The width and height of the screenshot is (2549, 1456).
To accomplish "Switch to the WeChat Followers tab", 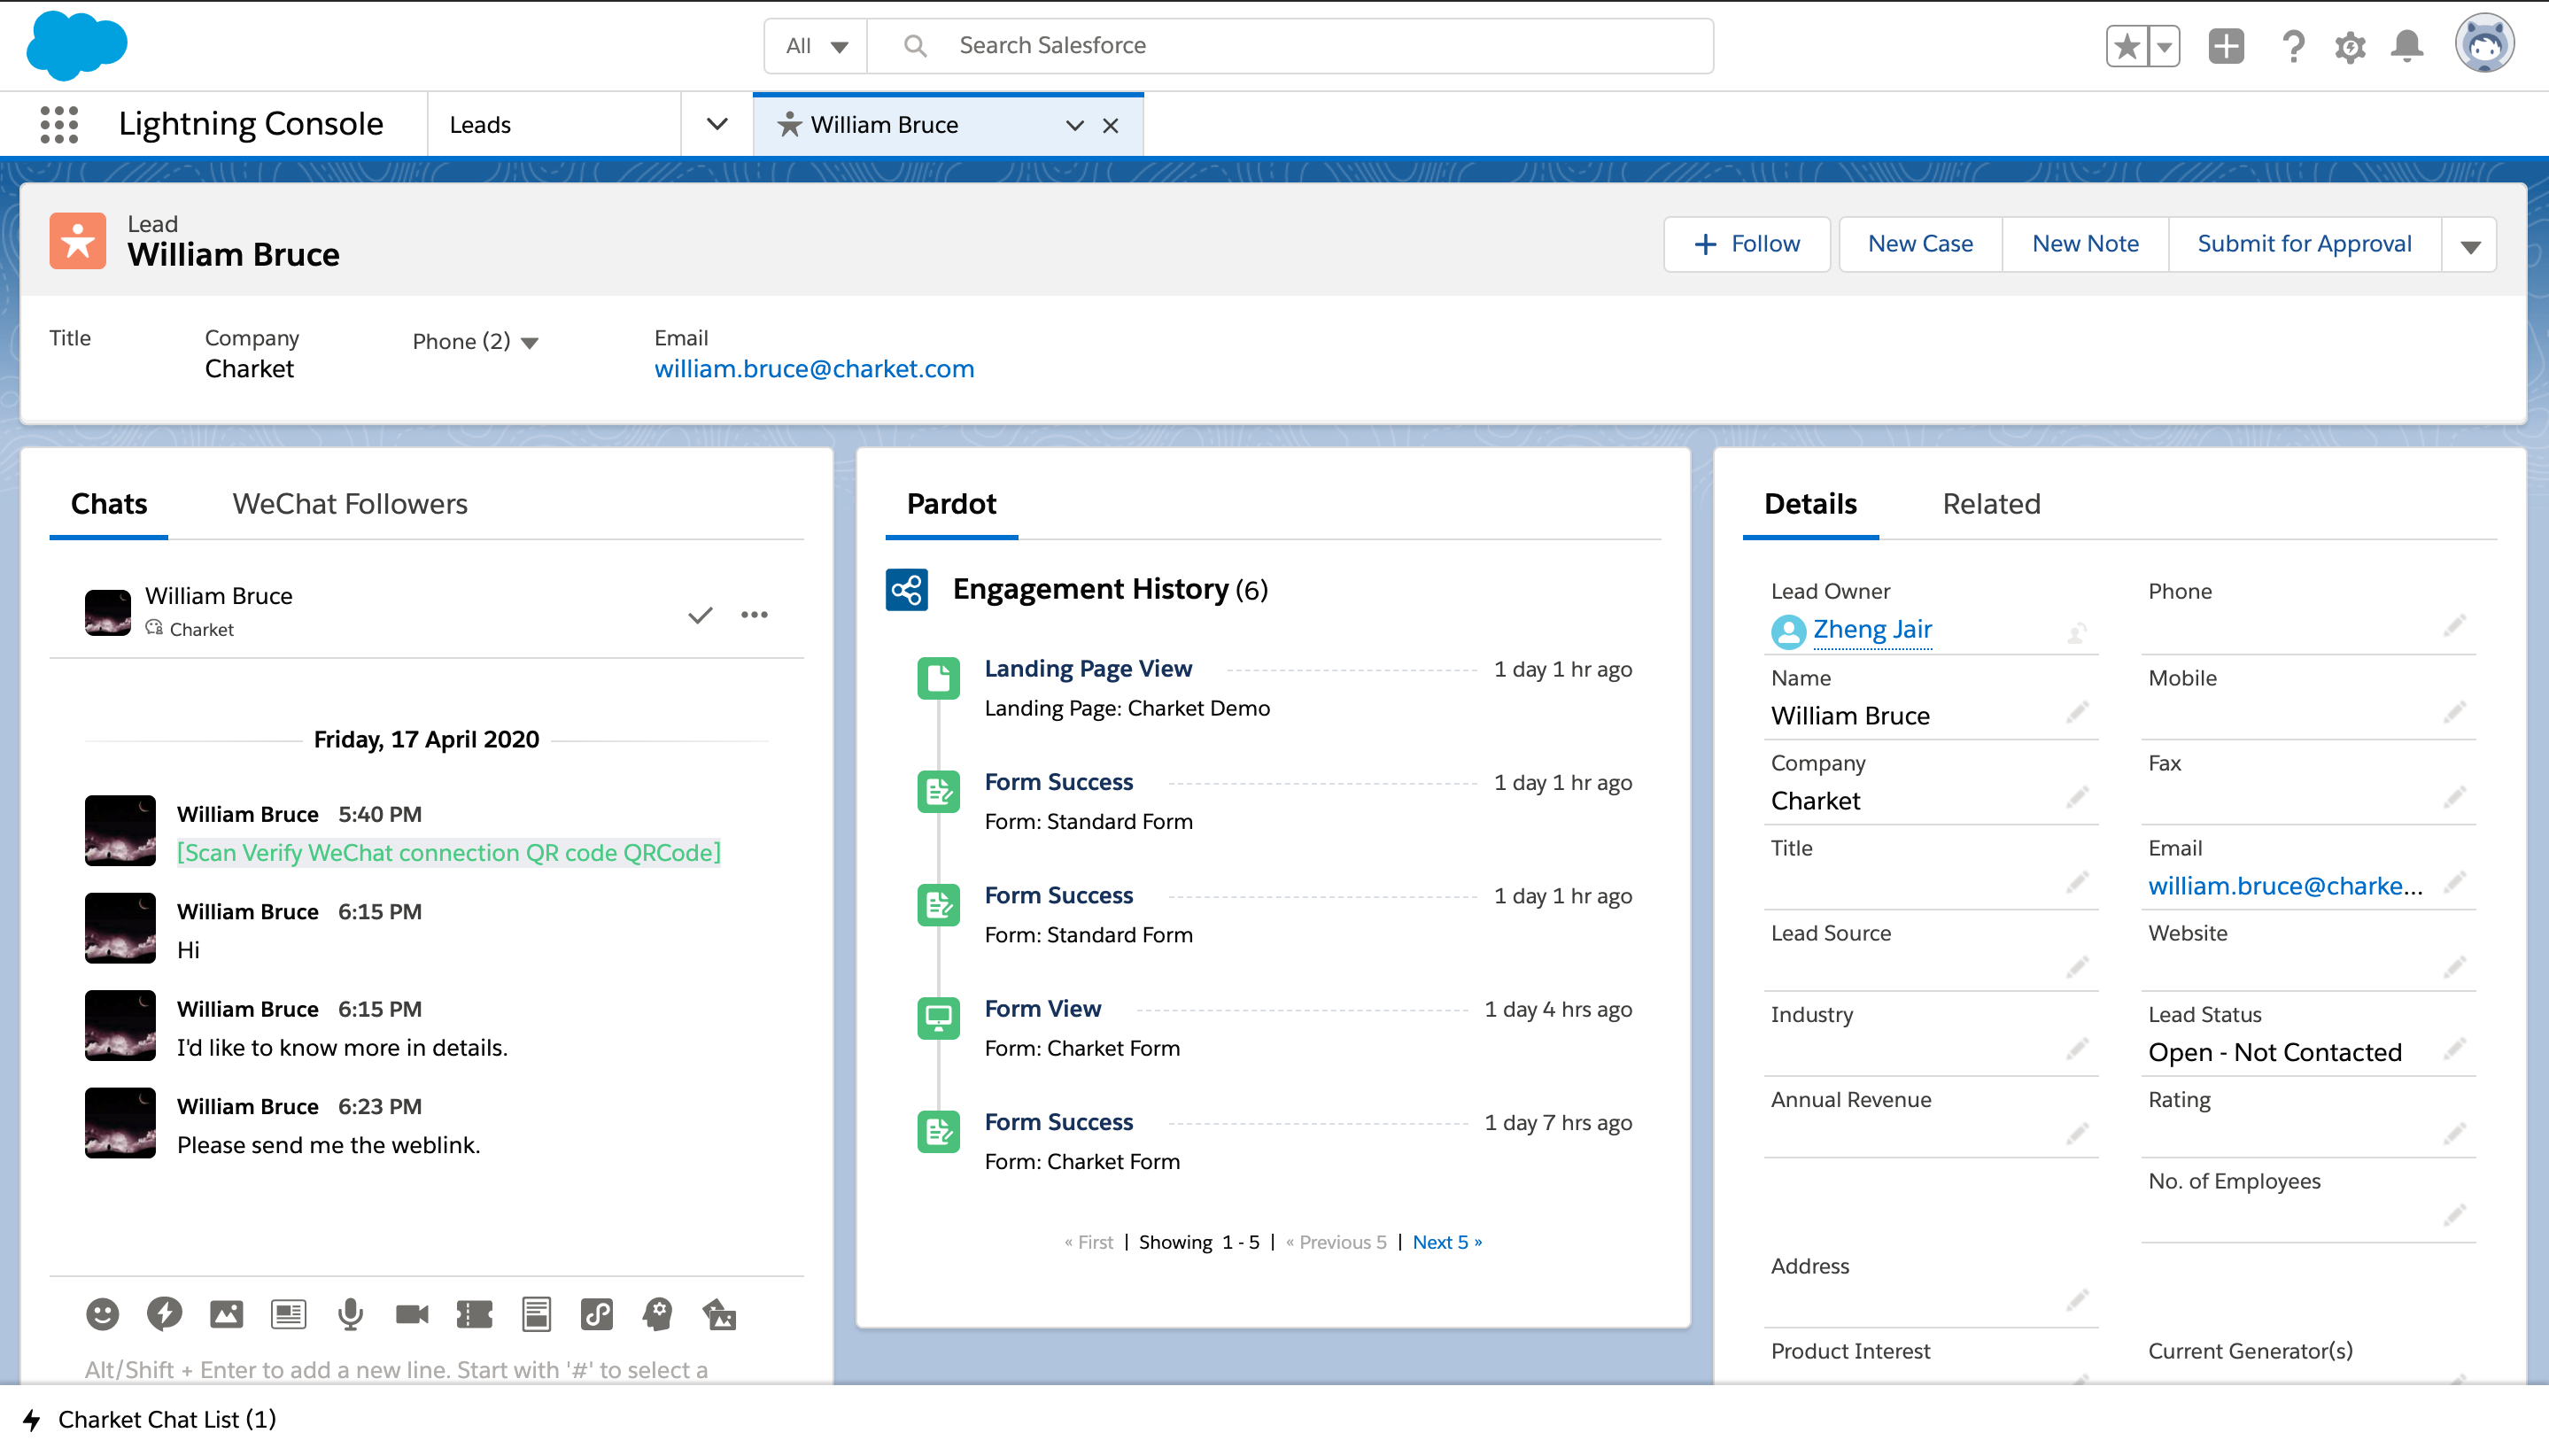I will tap(350, 503).
